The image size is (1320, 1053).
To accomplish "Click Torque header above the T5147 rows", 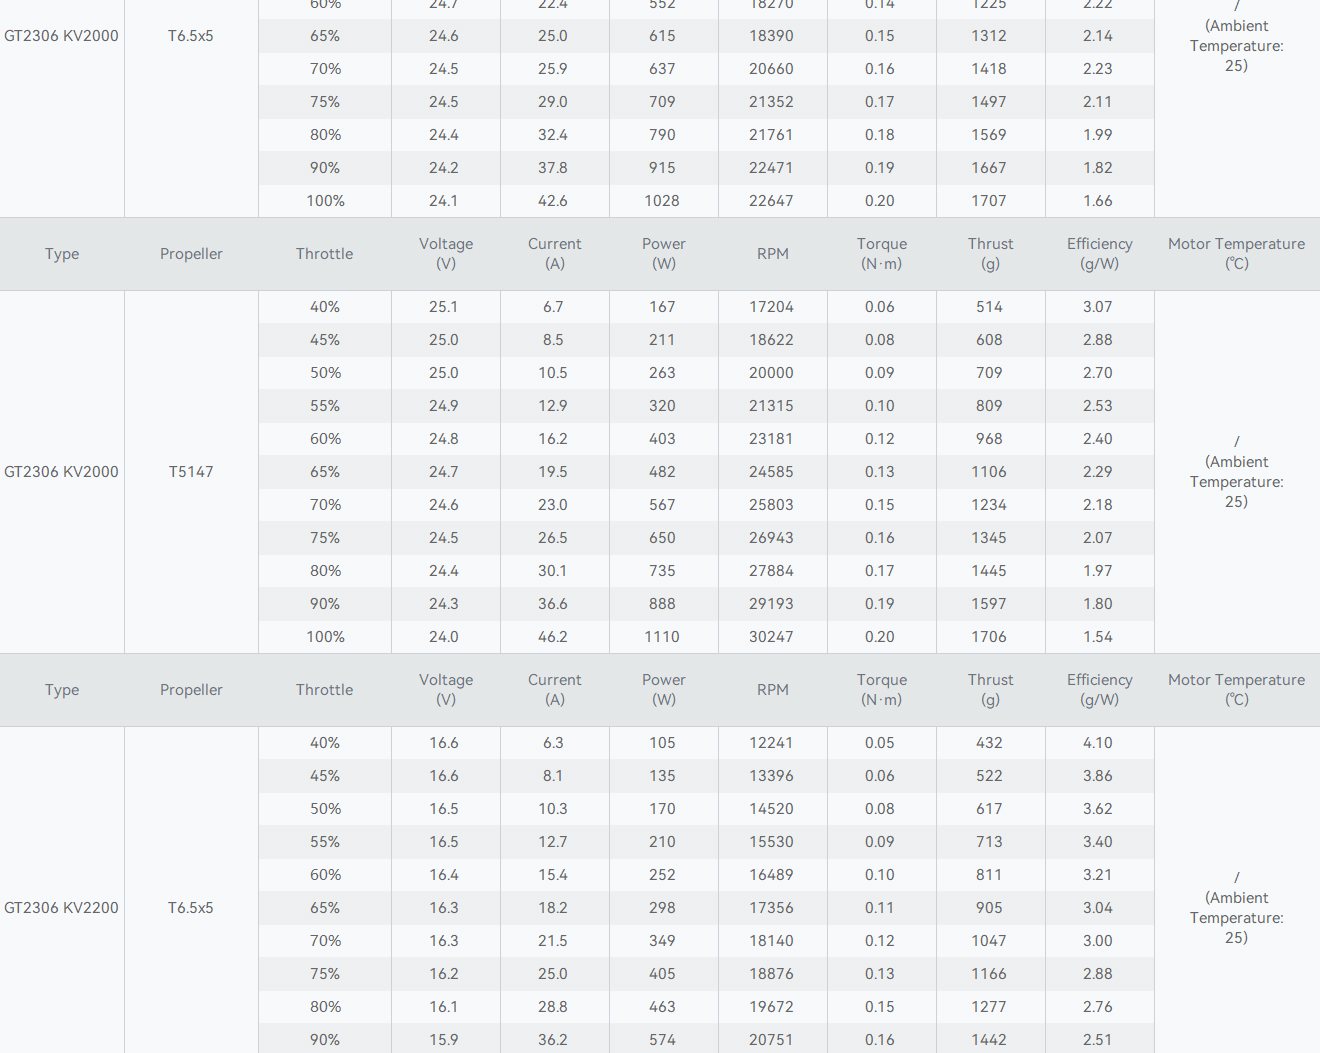I will [x=881, y=254].
